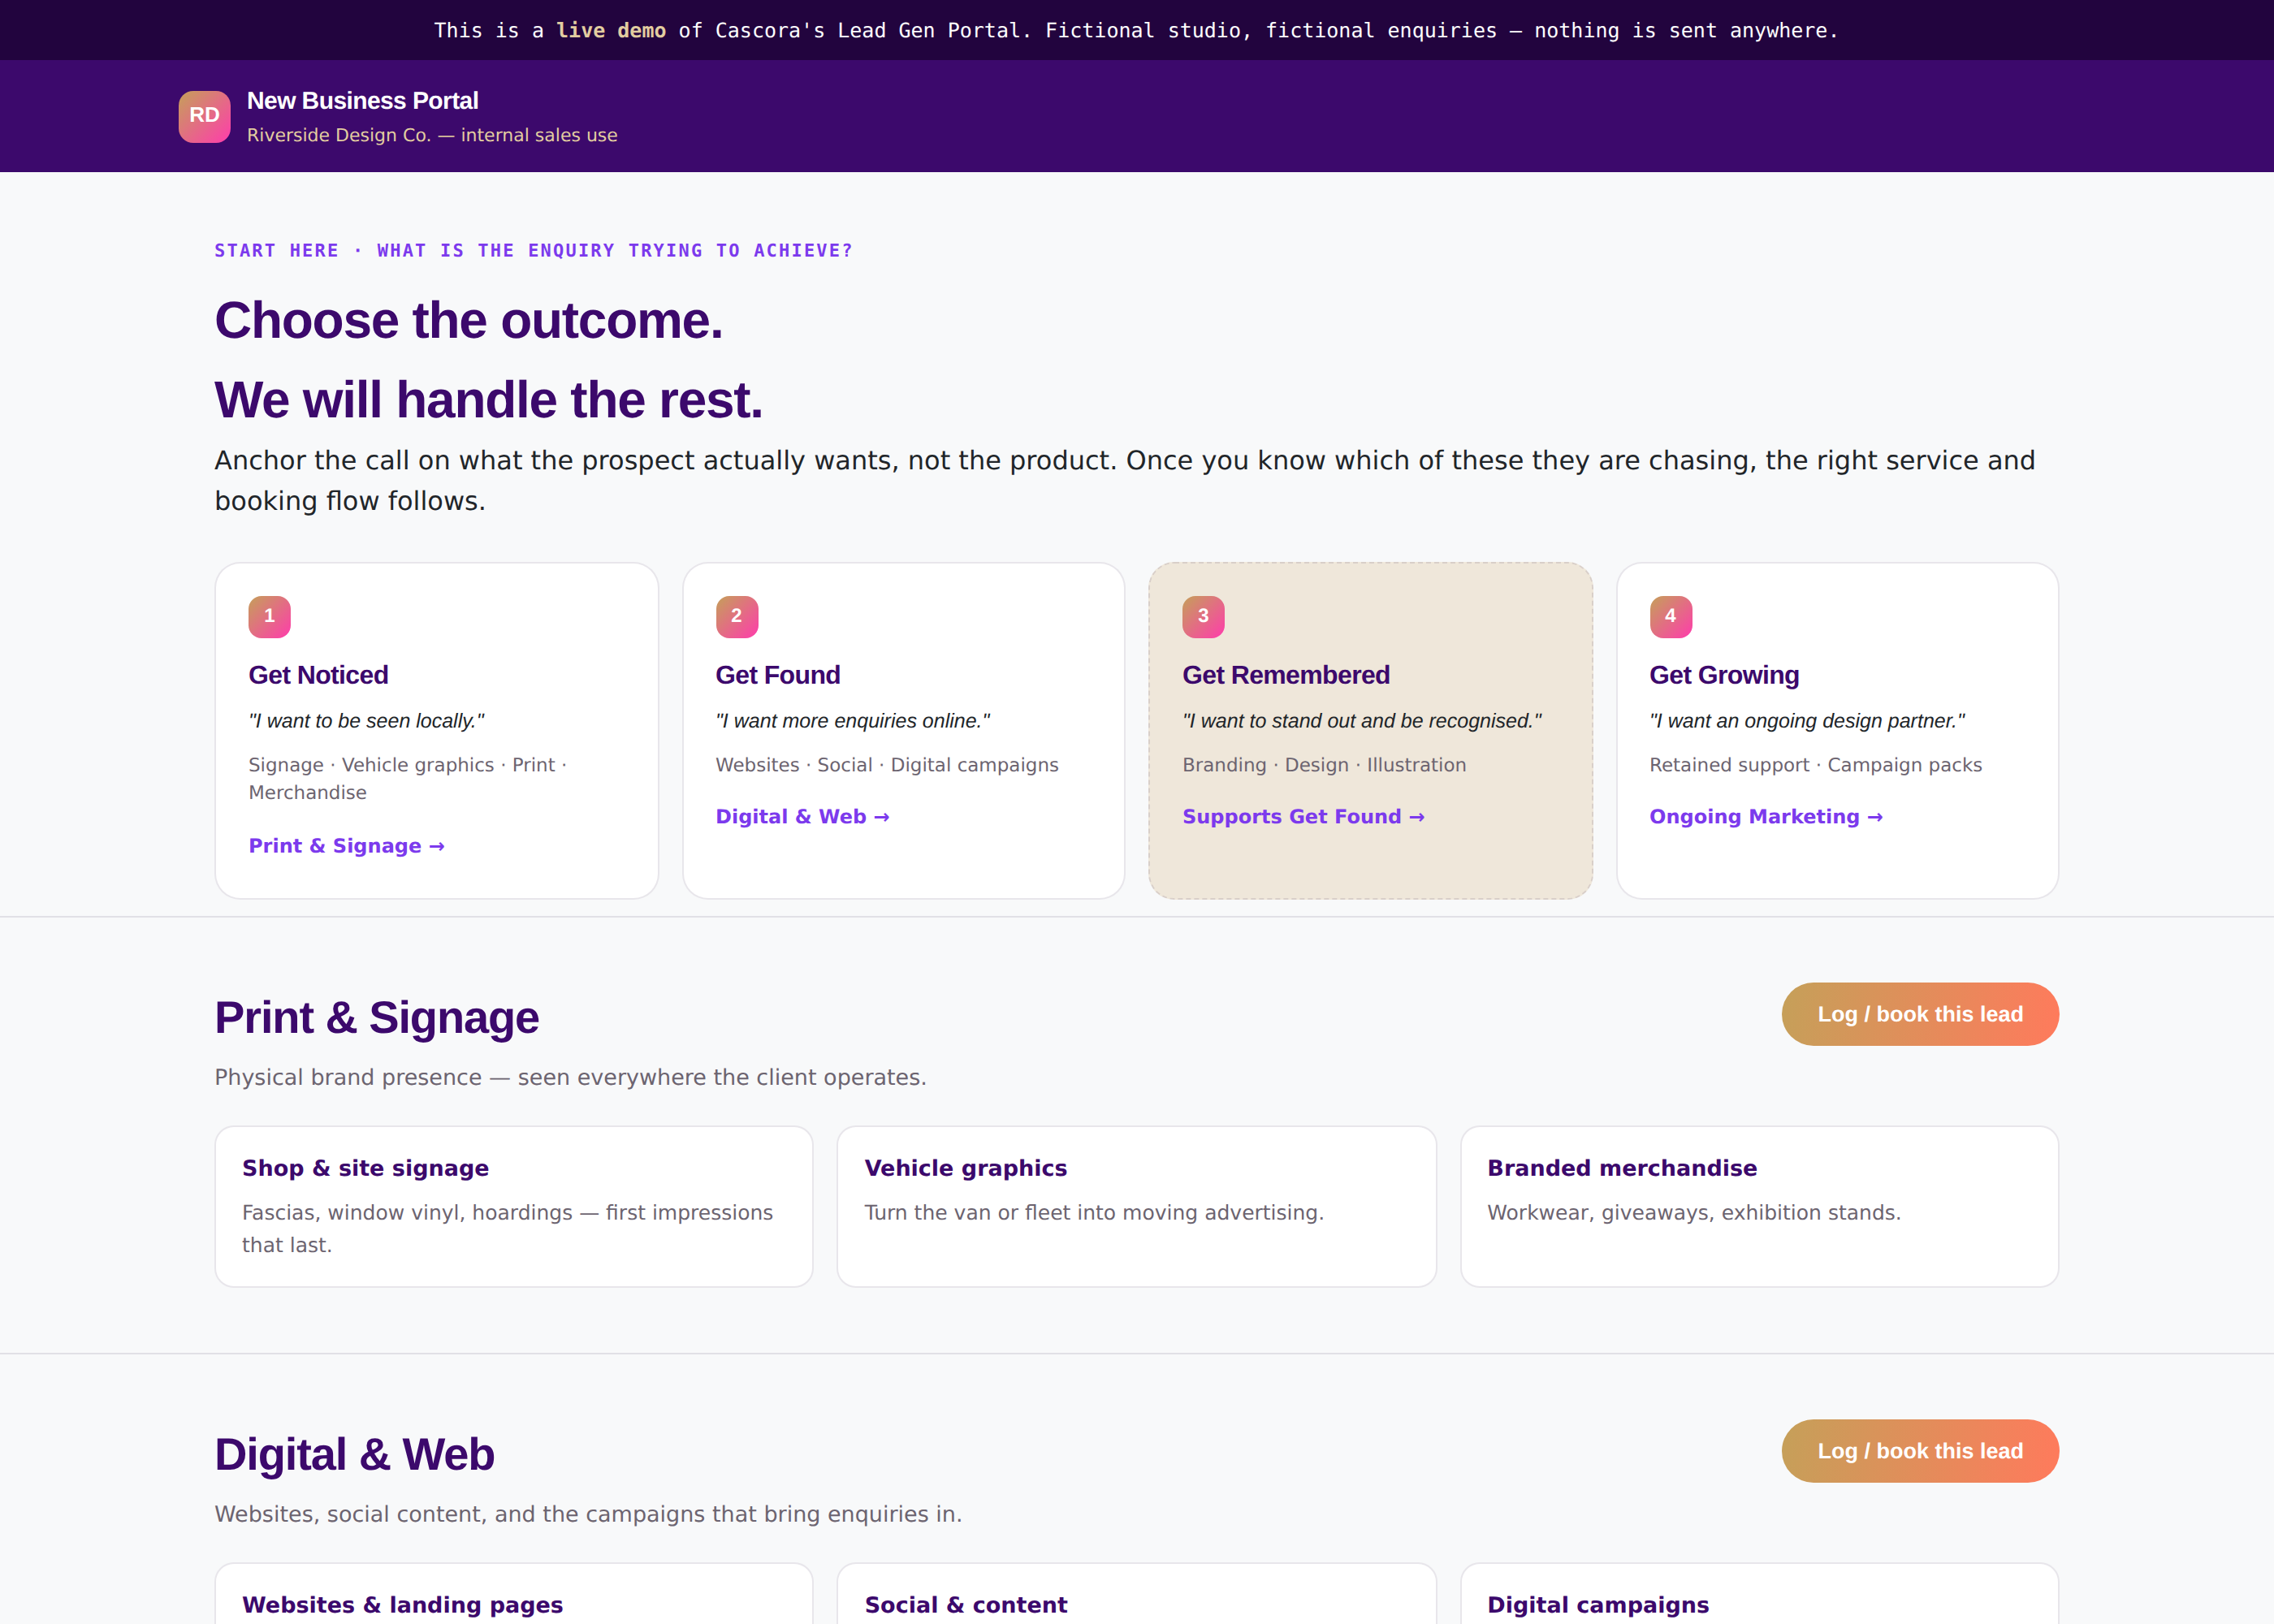Click "Websites · Social · Digital campaigns" text
The height and width of the screenshot is (1624, 2274).
point(887,765)
